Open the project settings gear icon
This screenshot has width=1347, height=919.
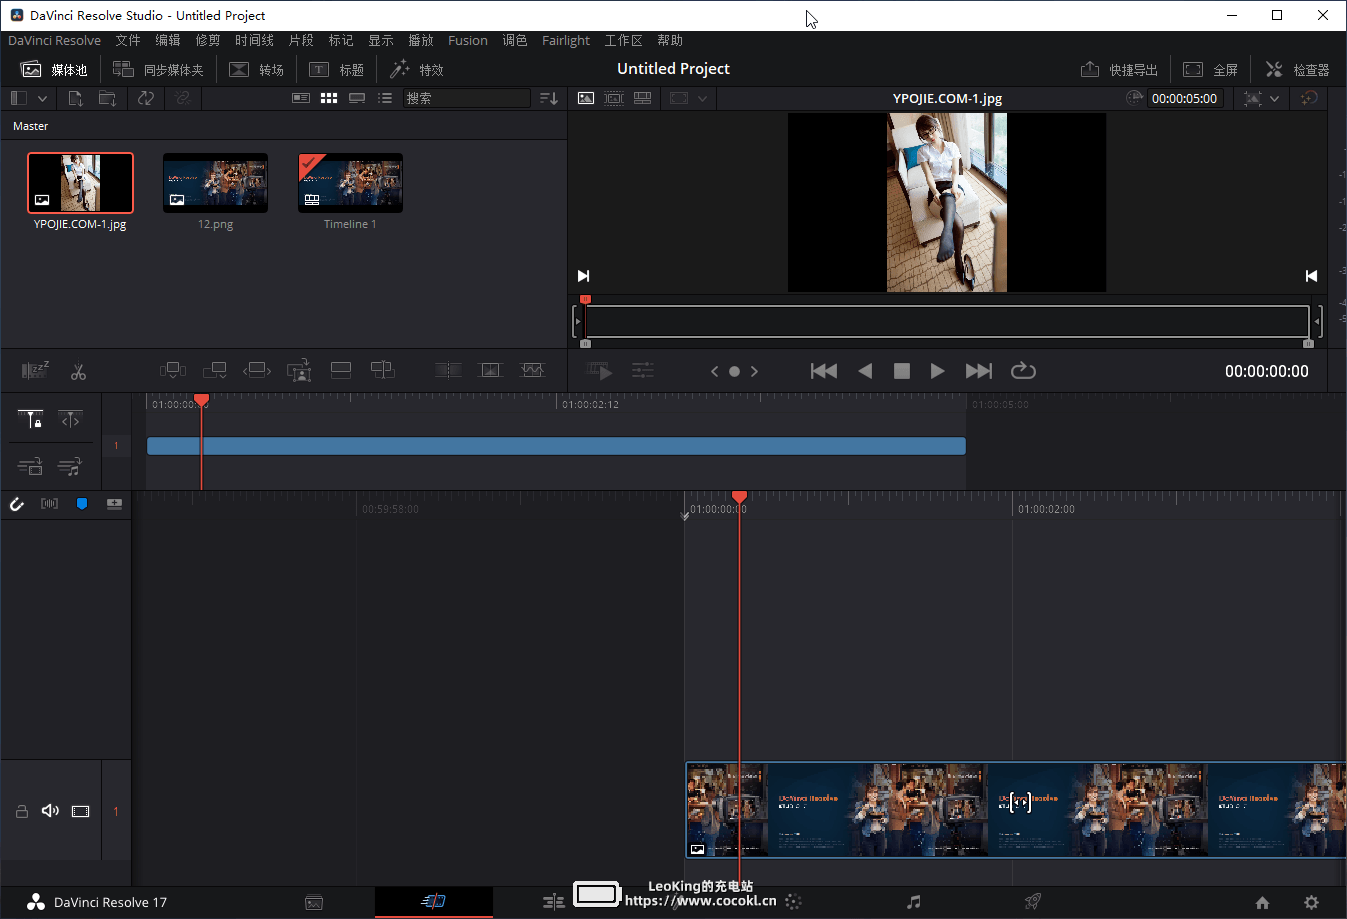[1311, 902]
